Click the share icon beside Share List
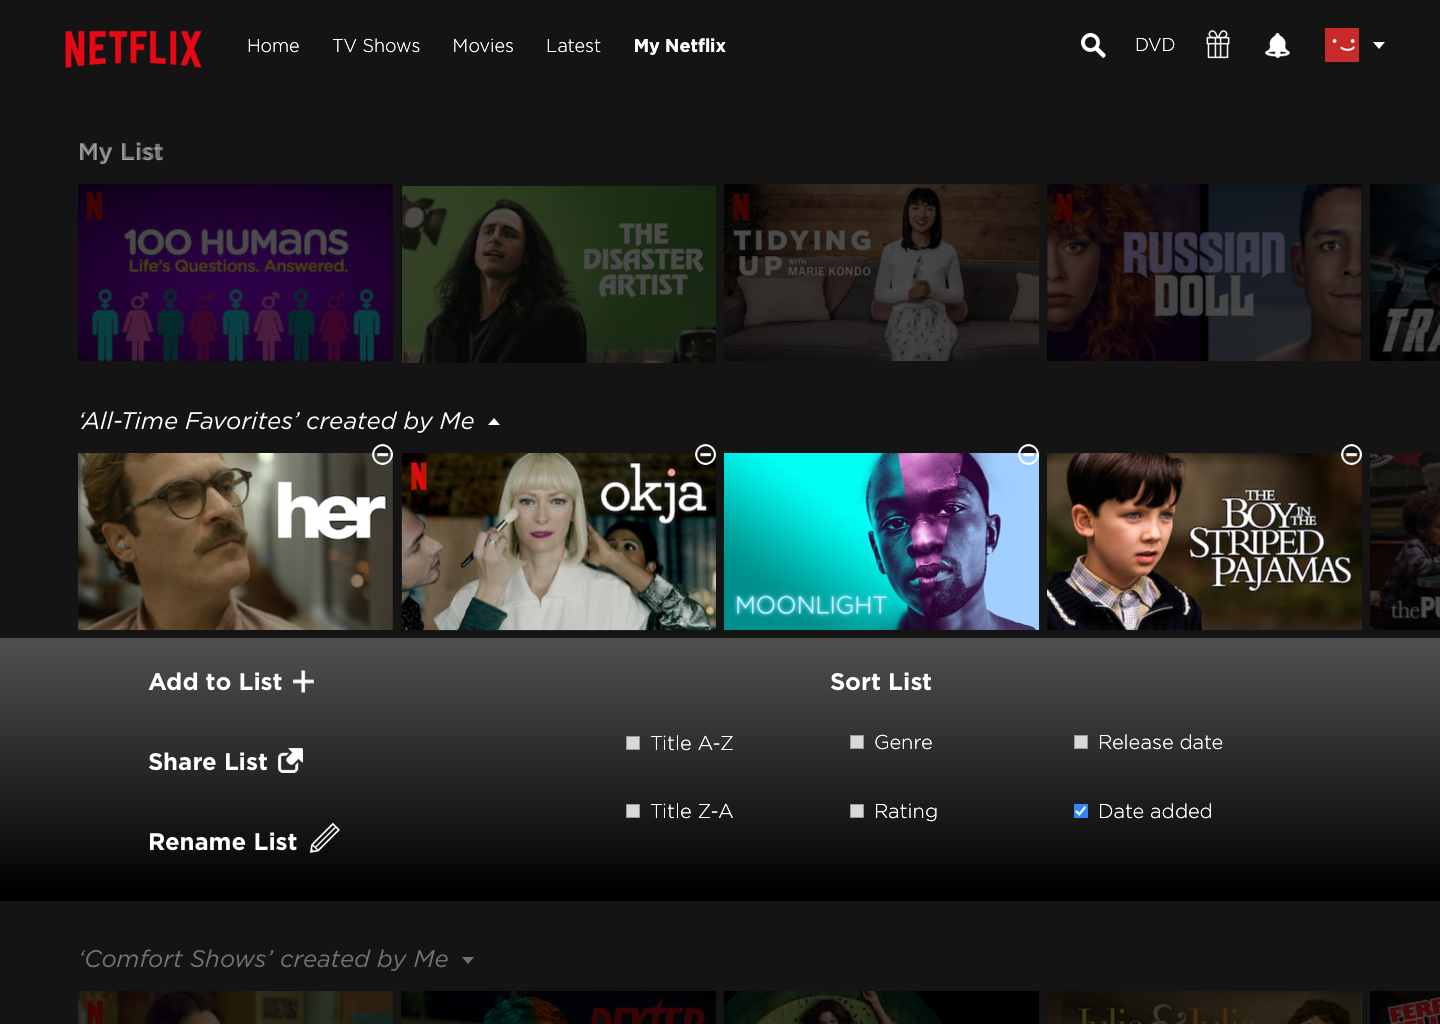 coord(290,761)
